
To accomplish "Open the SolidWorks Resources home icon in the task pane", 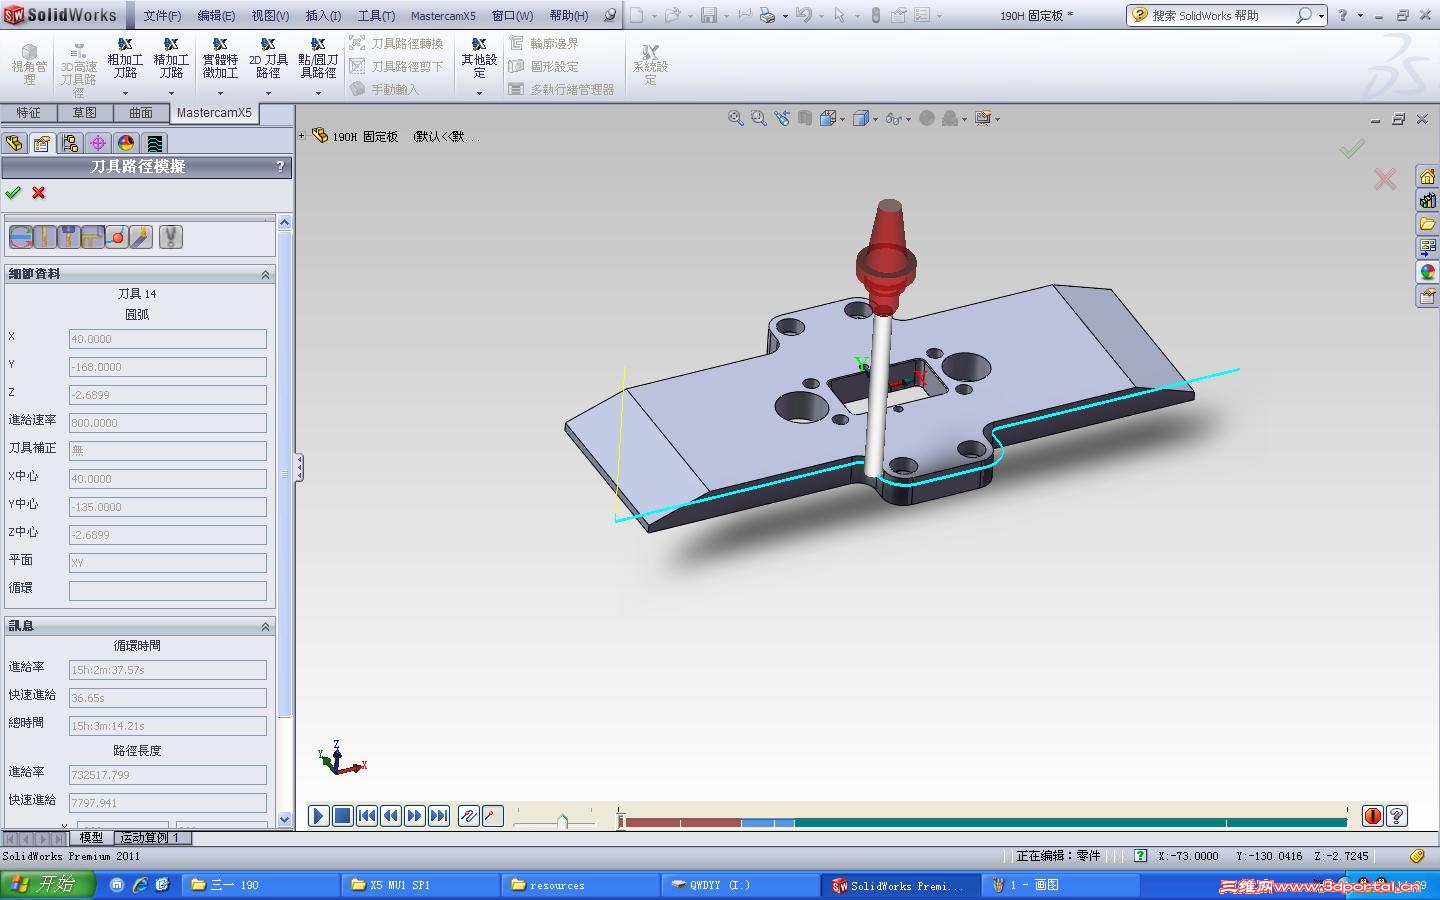I will tap(1427, 177).
